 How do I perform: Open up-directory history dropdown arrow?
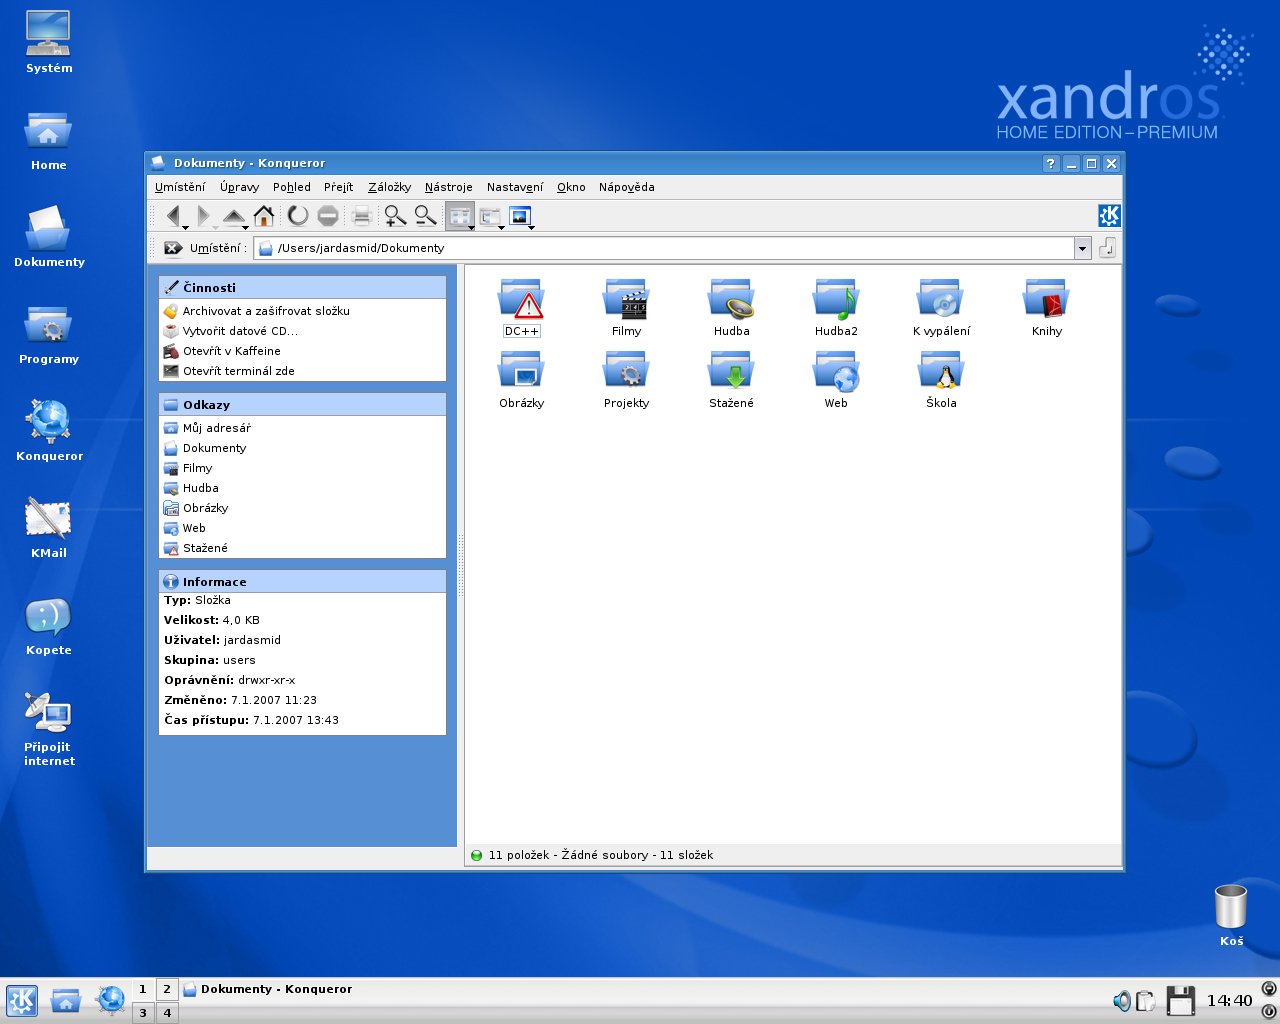click(x=245, y=227)
